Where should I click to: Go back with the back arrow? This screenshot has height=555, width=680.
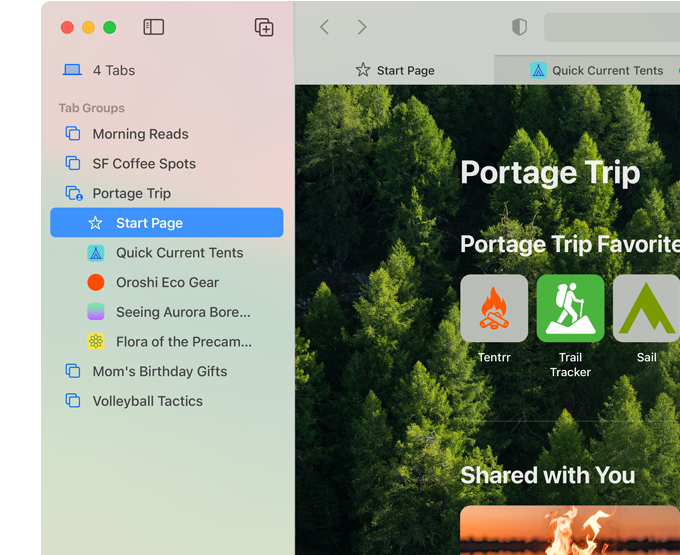pyautogui.click(x=324, y=27)
